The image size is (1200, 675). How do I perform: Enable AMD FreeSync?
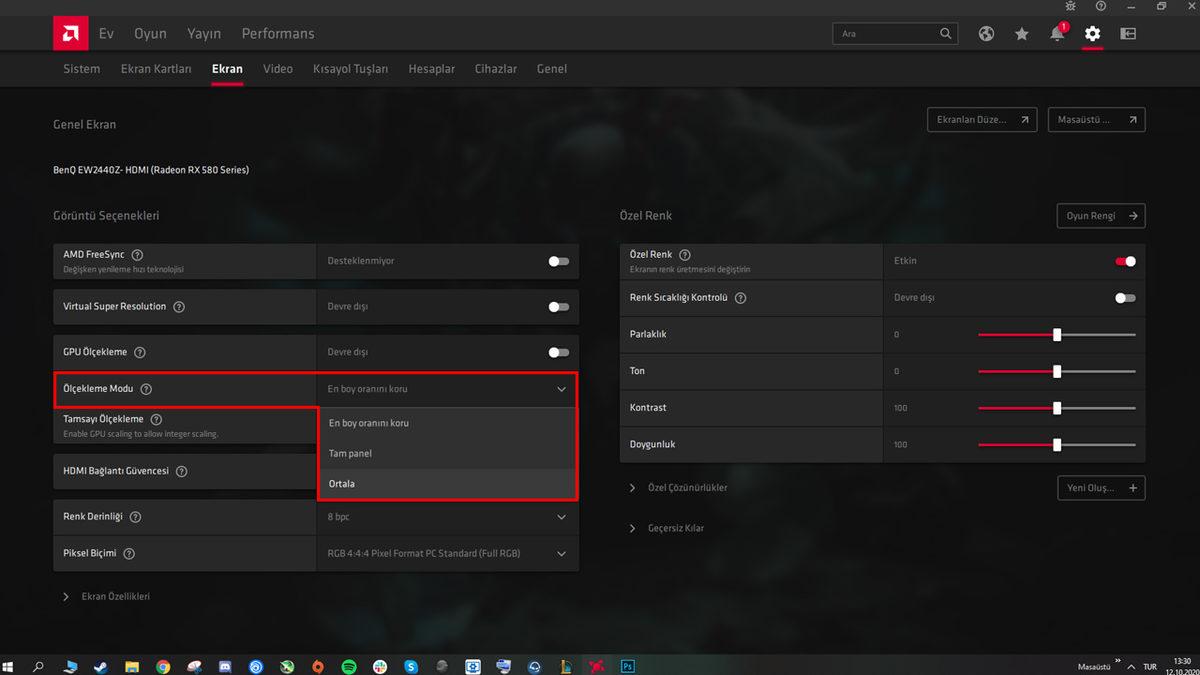[x=557, y=261]
